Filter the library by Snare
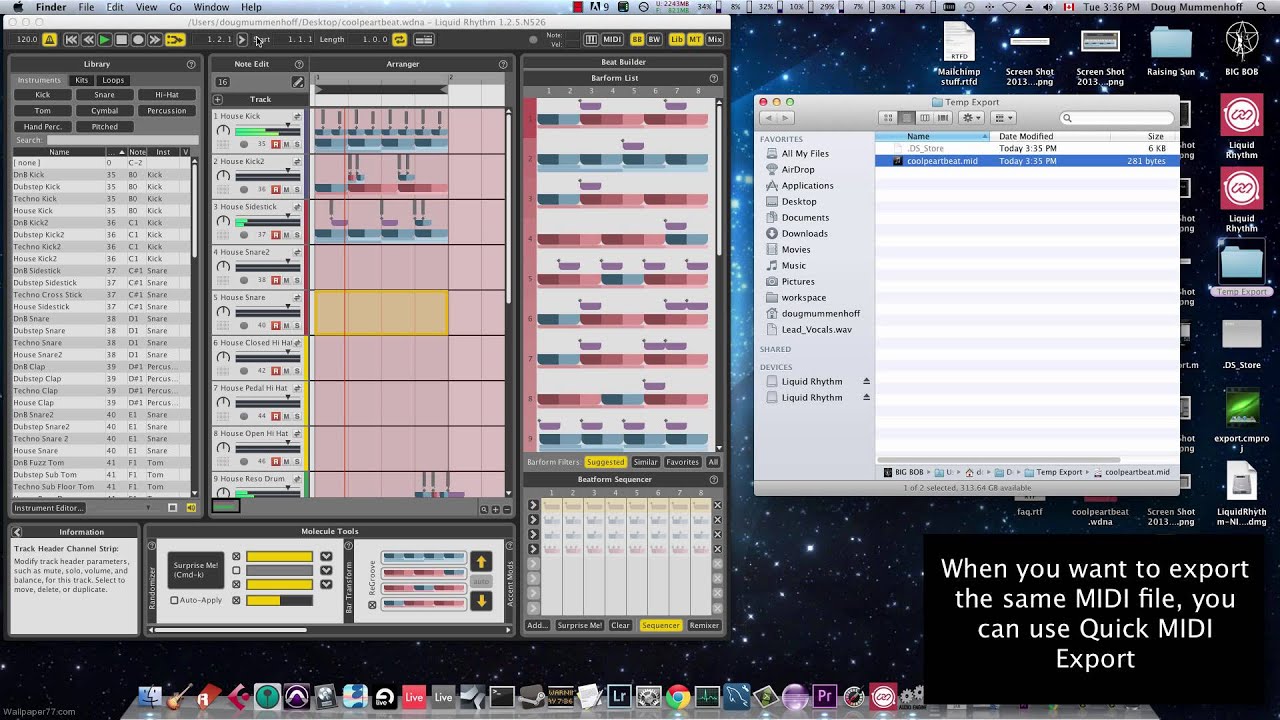The image size is (1280, 720). [x=104, y=95]
